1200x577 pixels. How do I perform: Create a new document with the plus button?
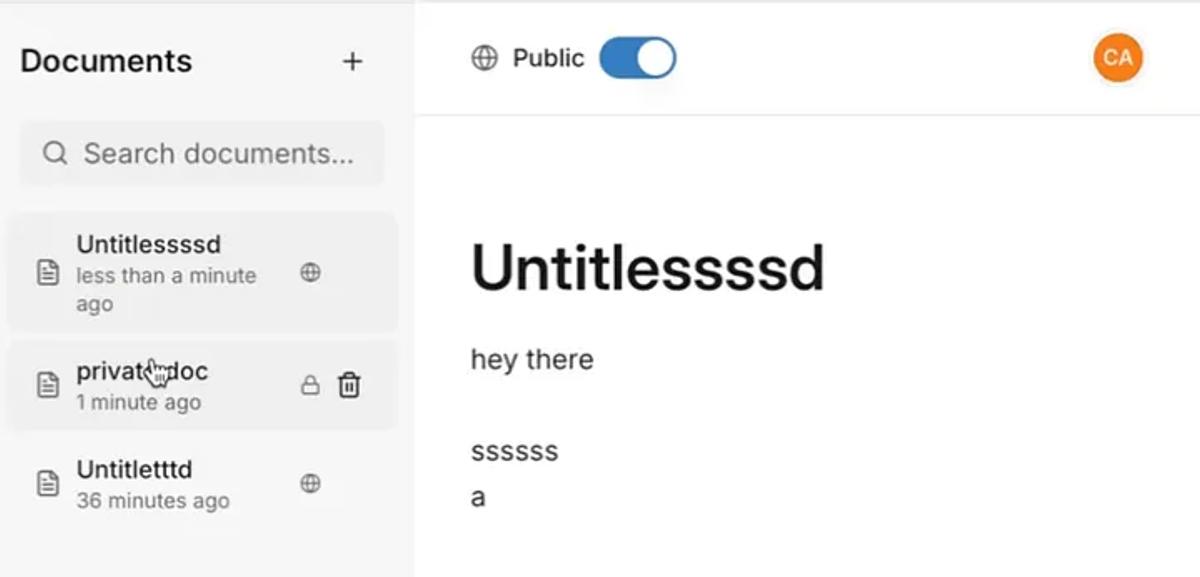pos(352,61)
